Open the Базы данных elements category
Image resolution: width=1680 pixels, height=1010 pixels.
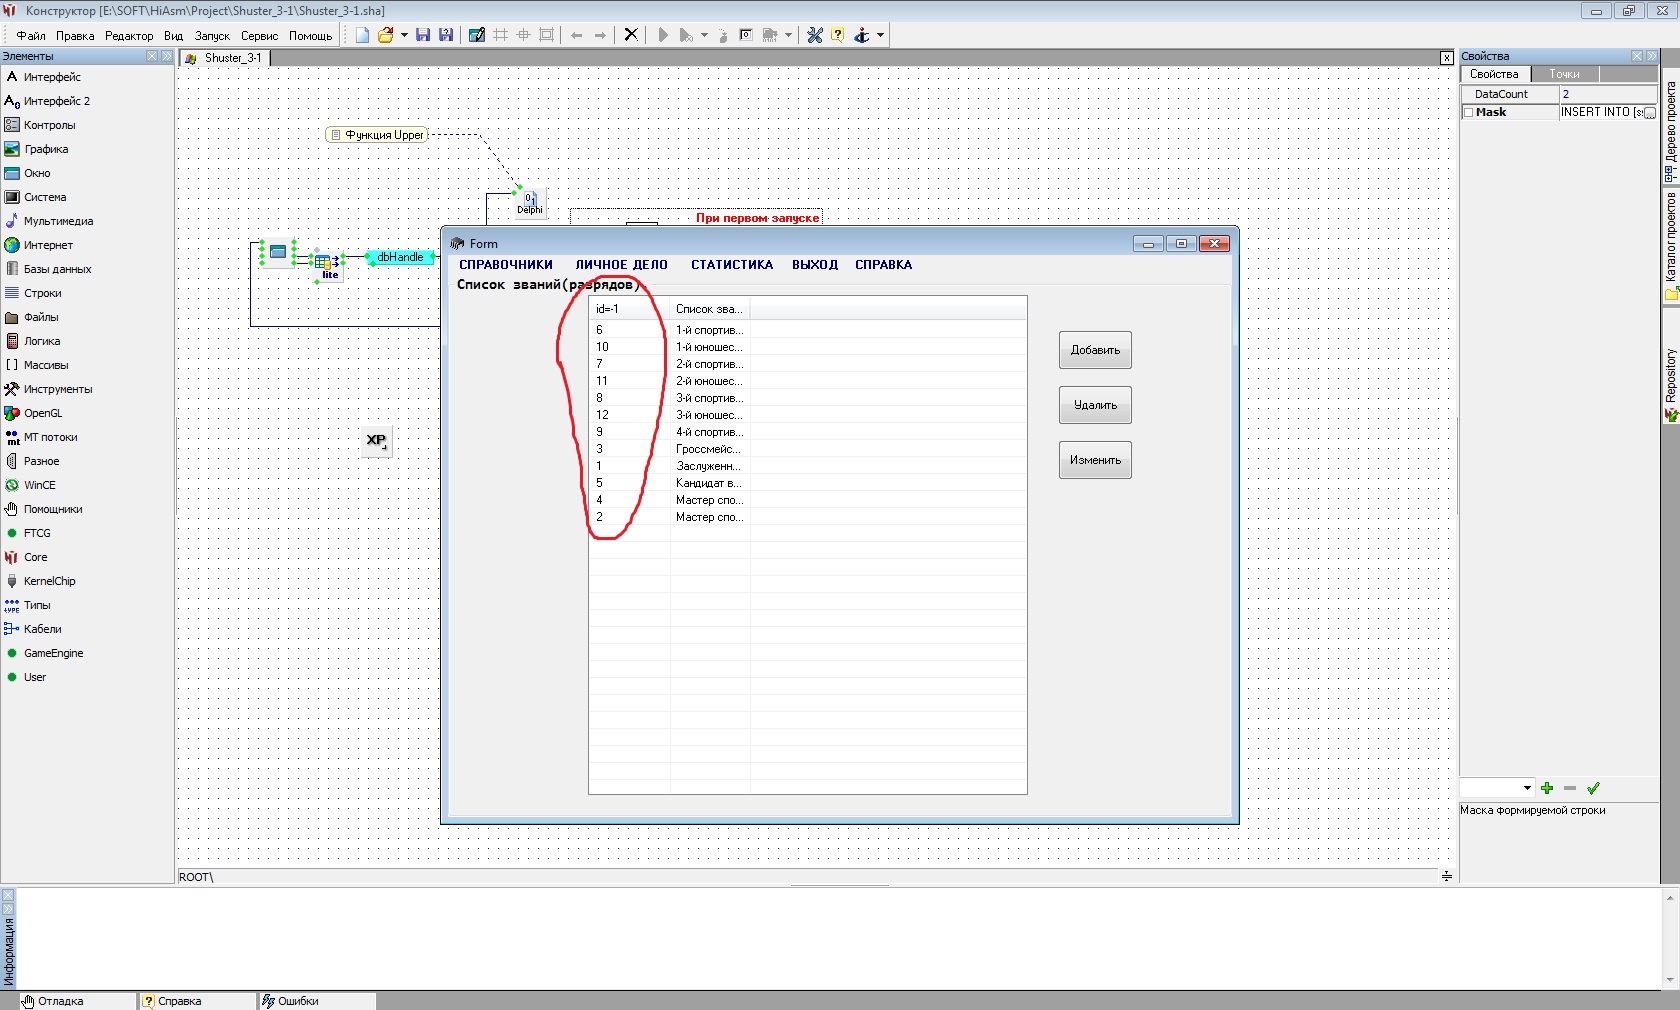click(57, 269)
